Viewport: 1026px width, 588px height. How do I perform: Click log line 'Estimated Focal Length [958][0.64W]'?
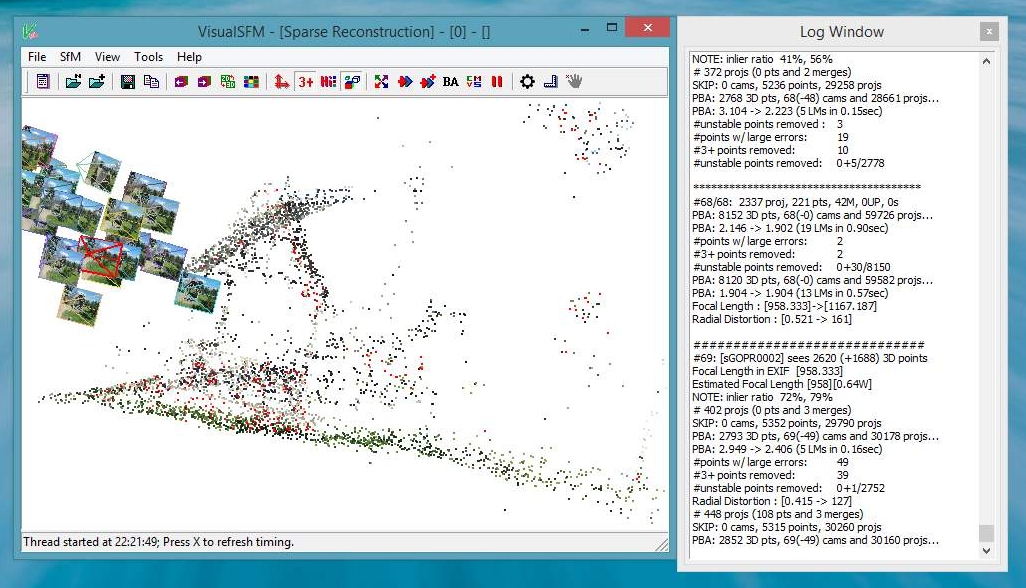781,384
